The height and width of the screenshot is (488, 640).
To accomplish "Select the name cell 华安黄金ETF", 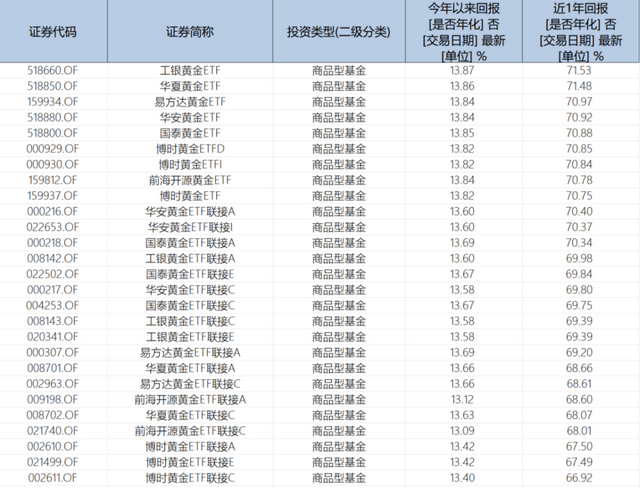I will [x=190, y=118].
